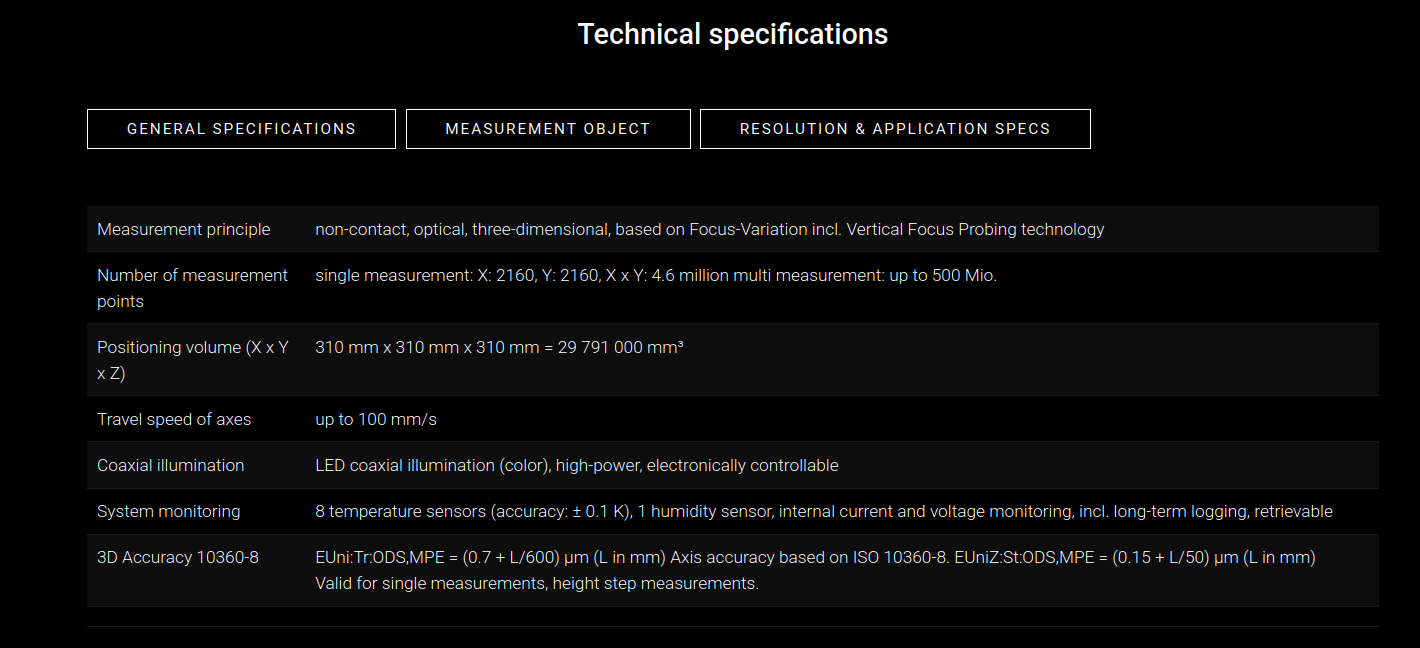The height and width of the screenshot is (648, 1420).
Task: Select the Positioning volume (X x Y x Z) label
Action: point(193,360)
